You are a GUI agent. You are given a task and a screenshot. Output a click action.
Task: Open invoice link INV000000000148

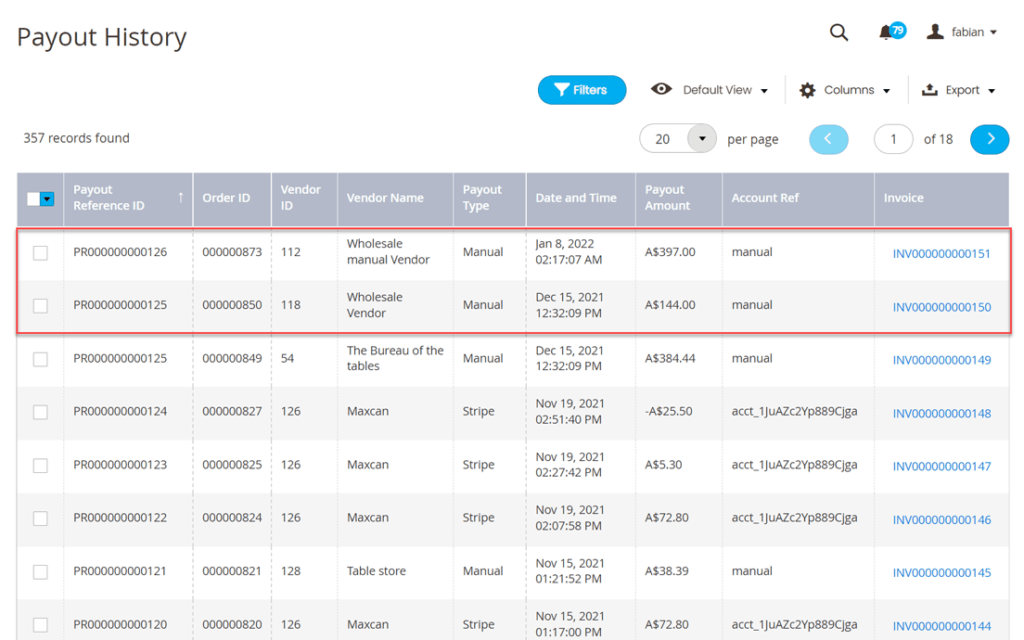[x=941, y=413]
